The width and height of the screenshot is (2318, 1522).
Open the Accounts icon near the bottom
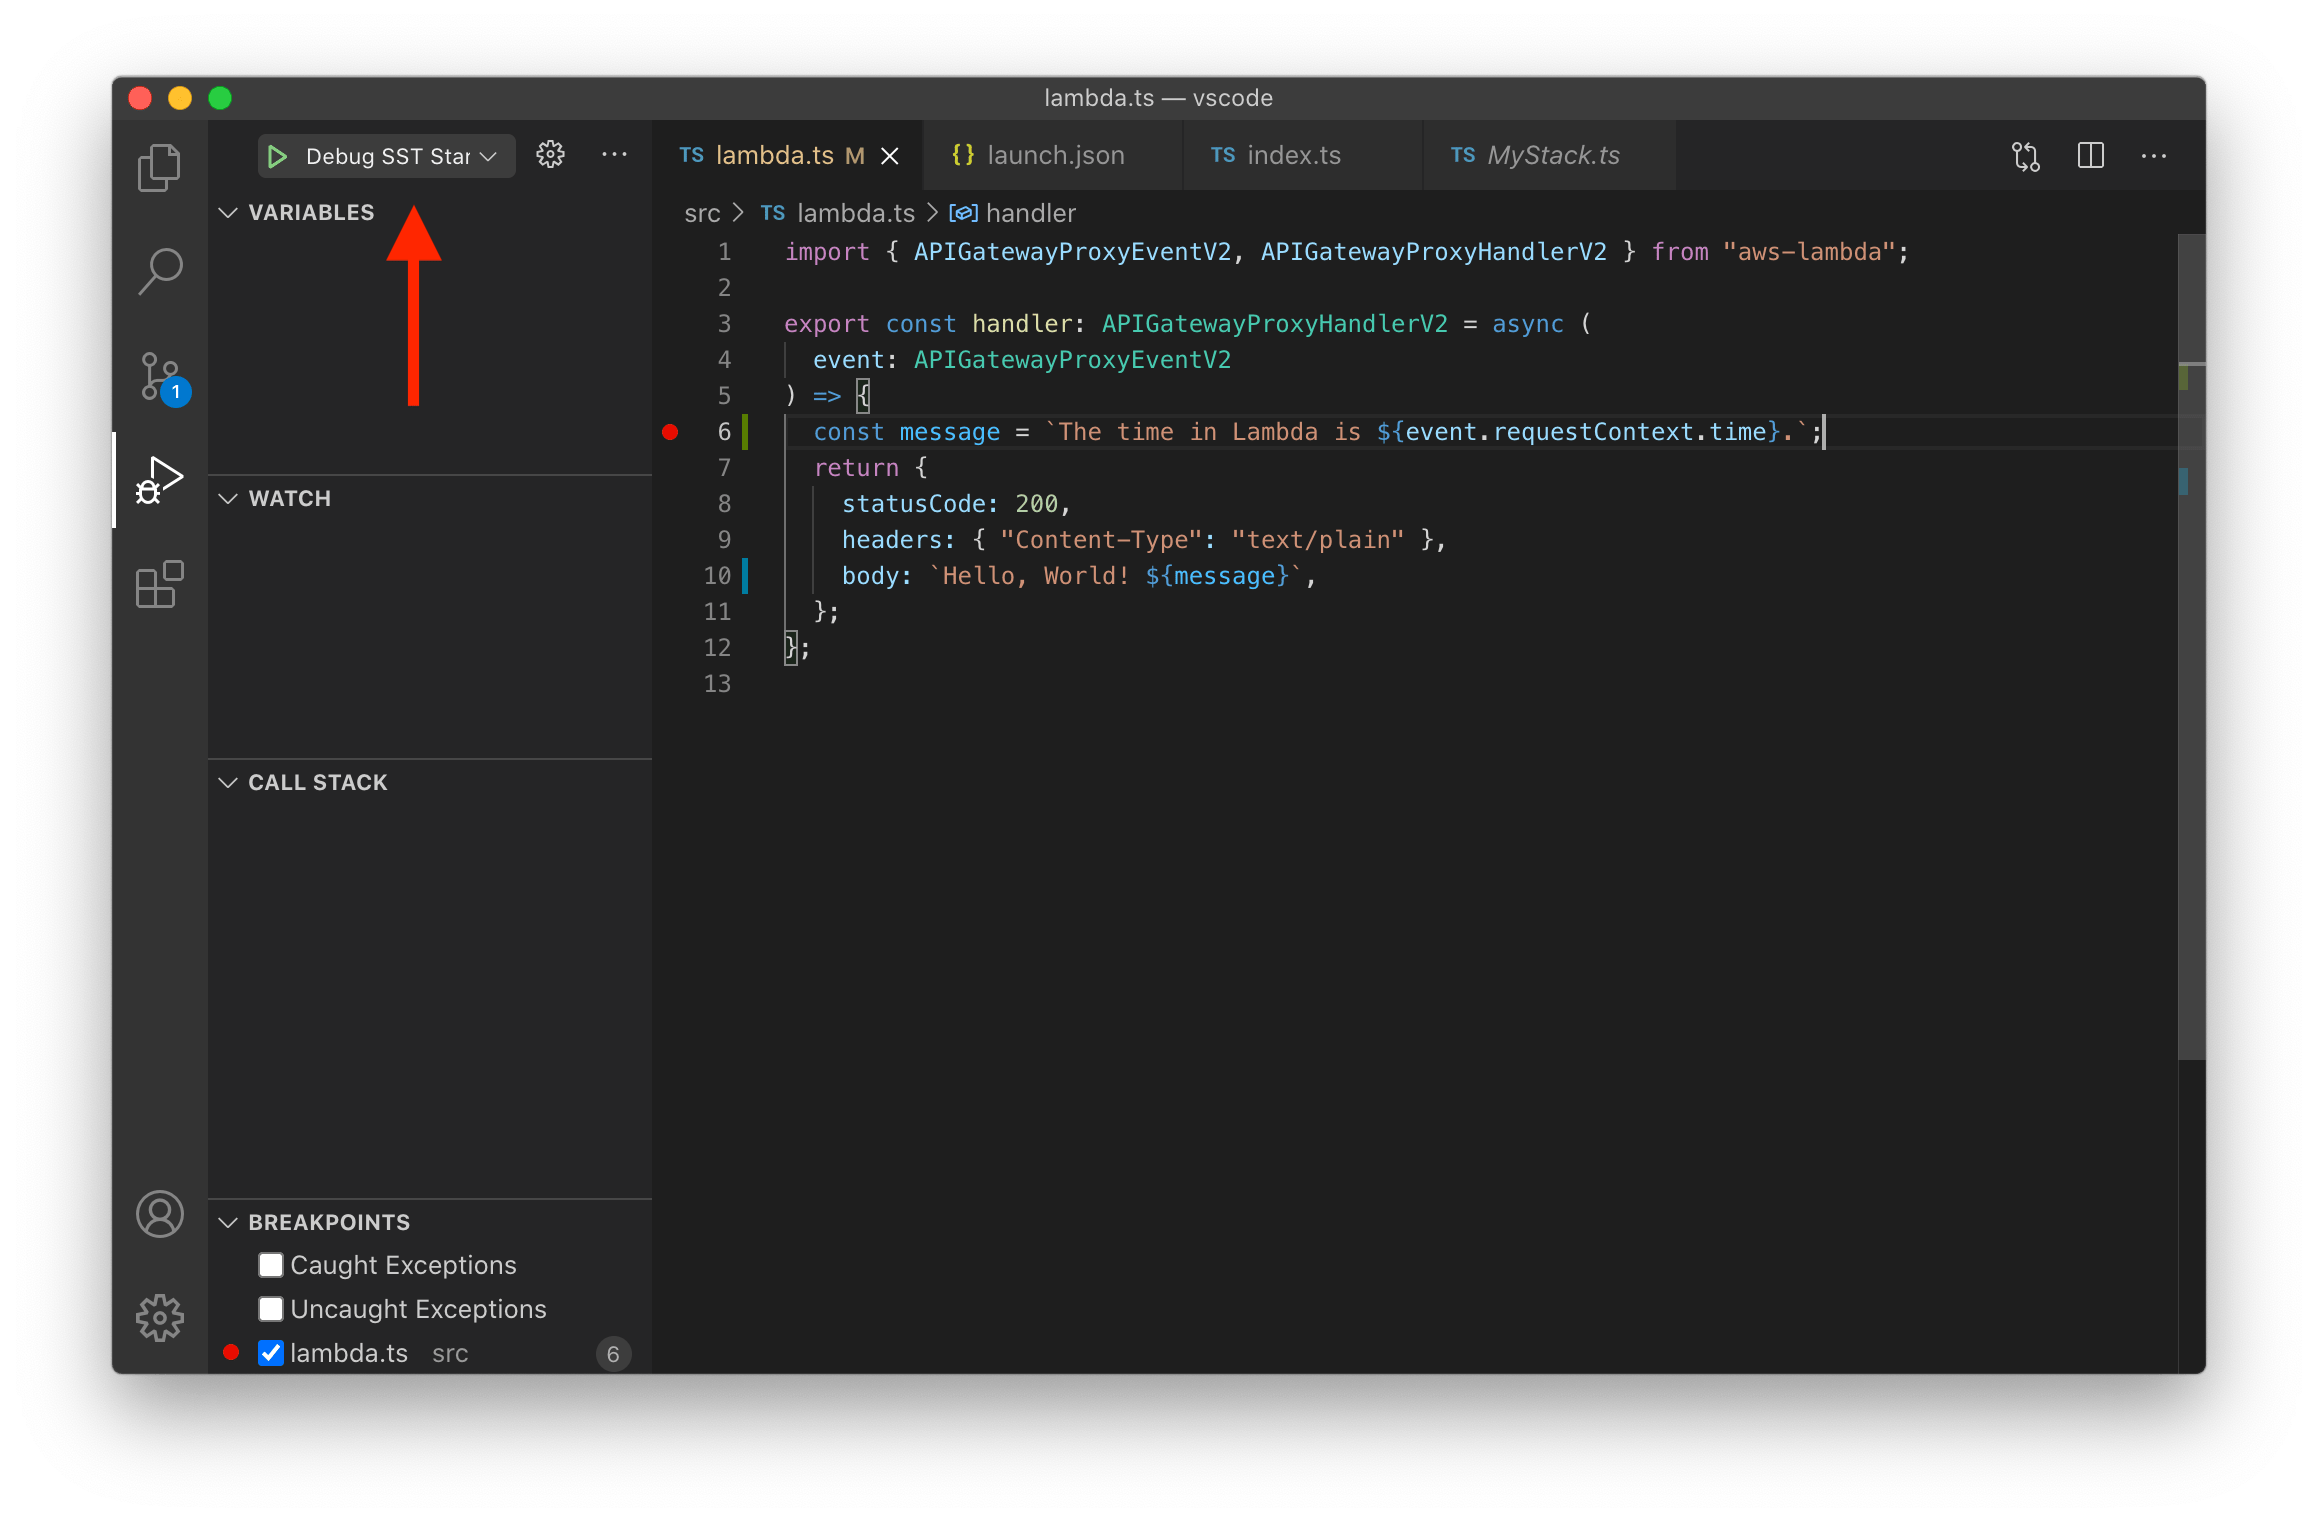coord(160,1214)
